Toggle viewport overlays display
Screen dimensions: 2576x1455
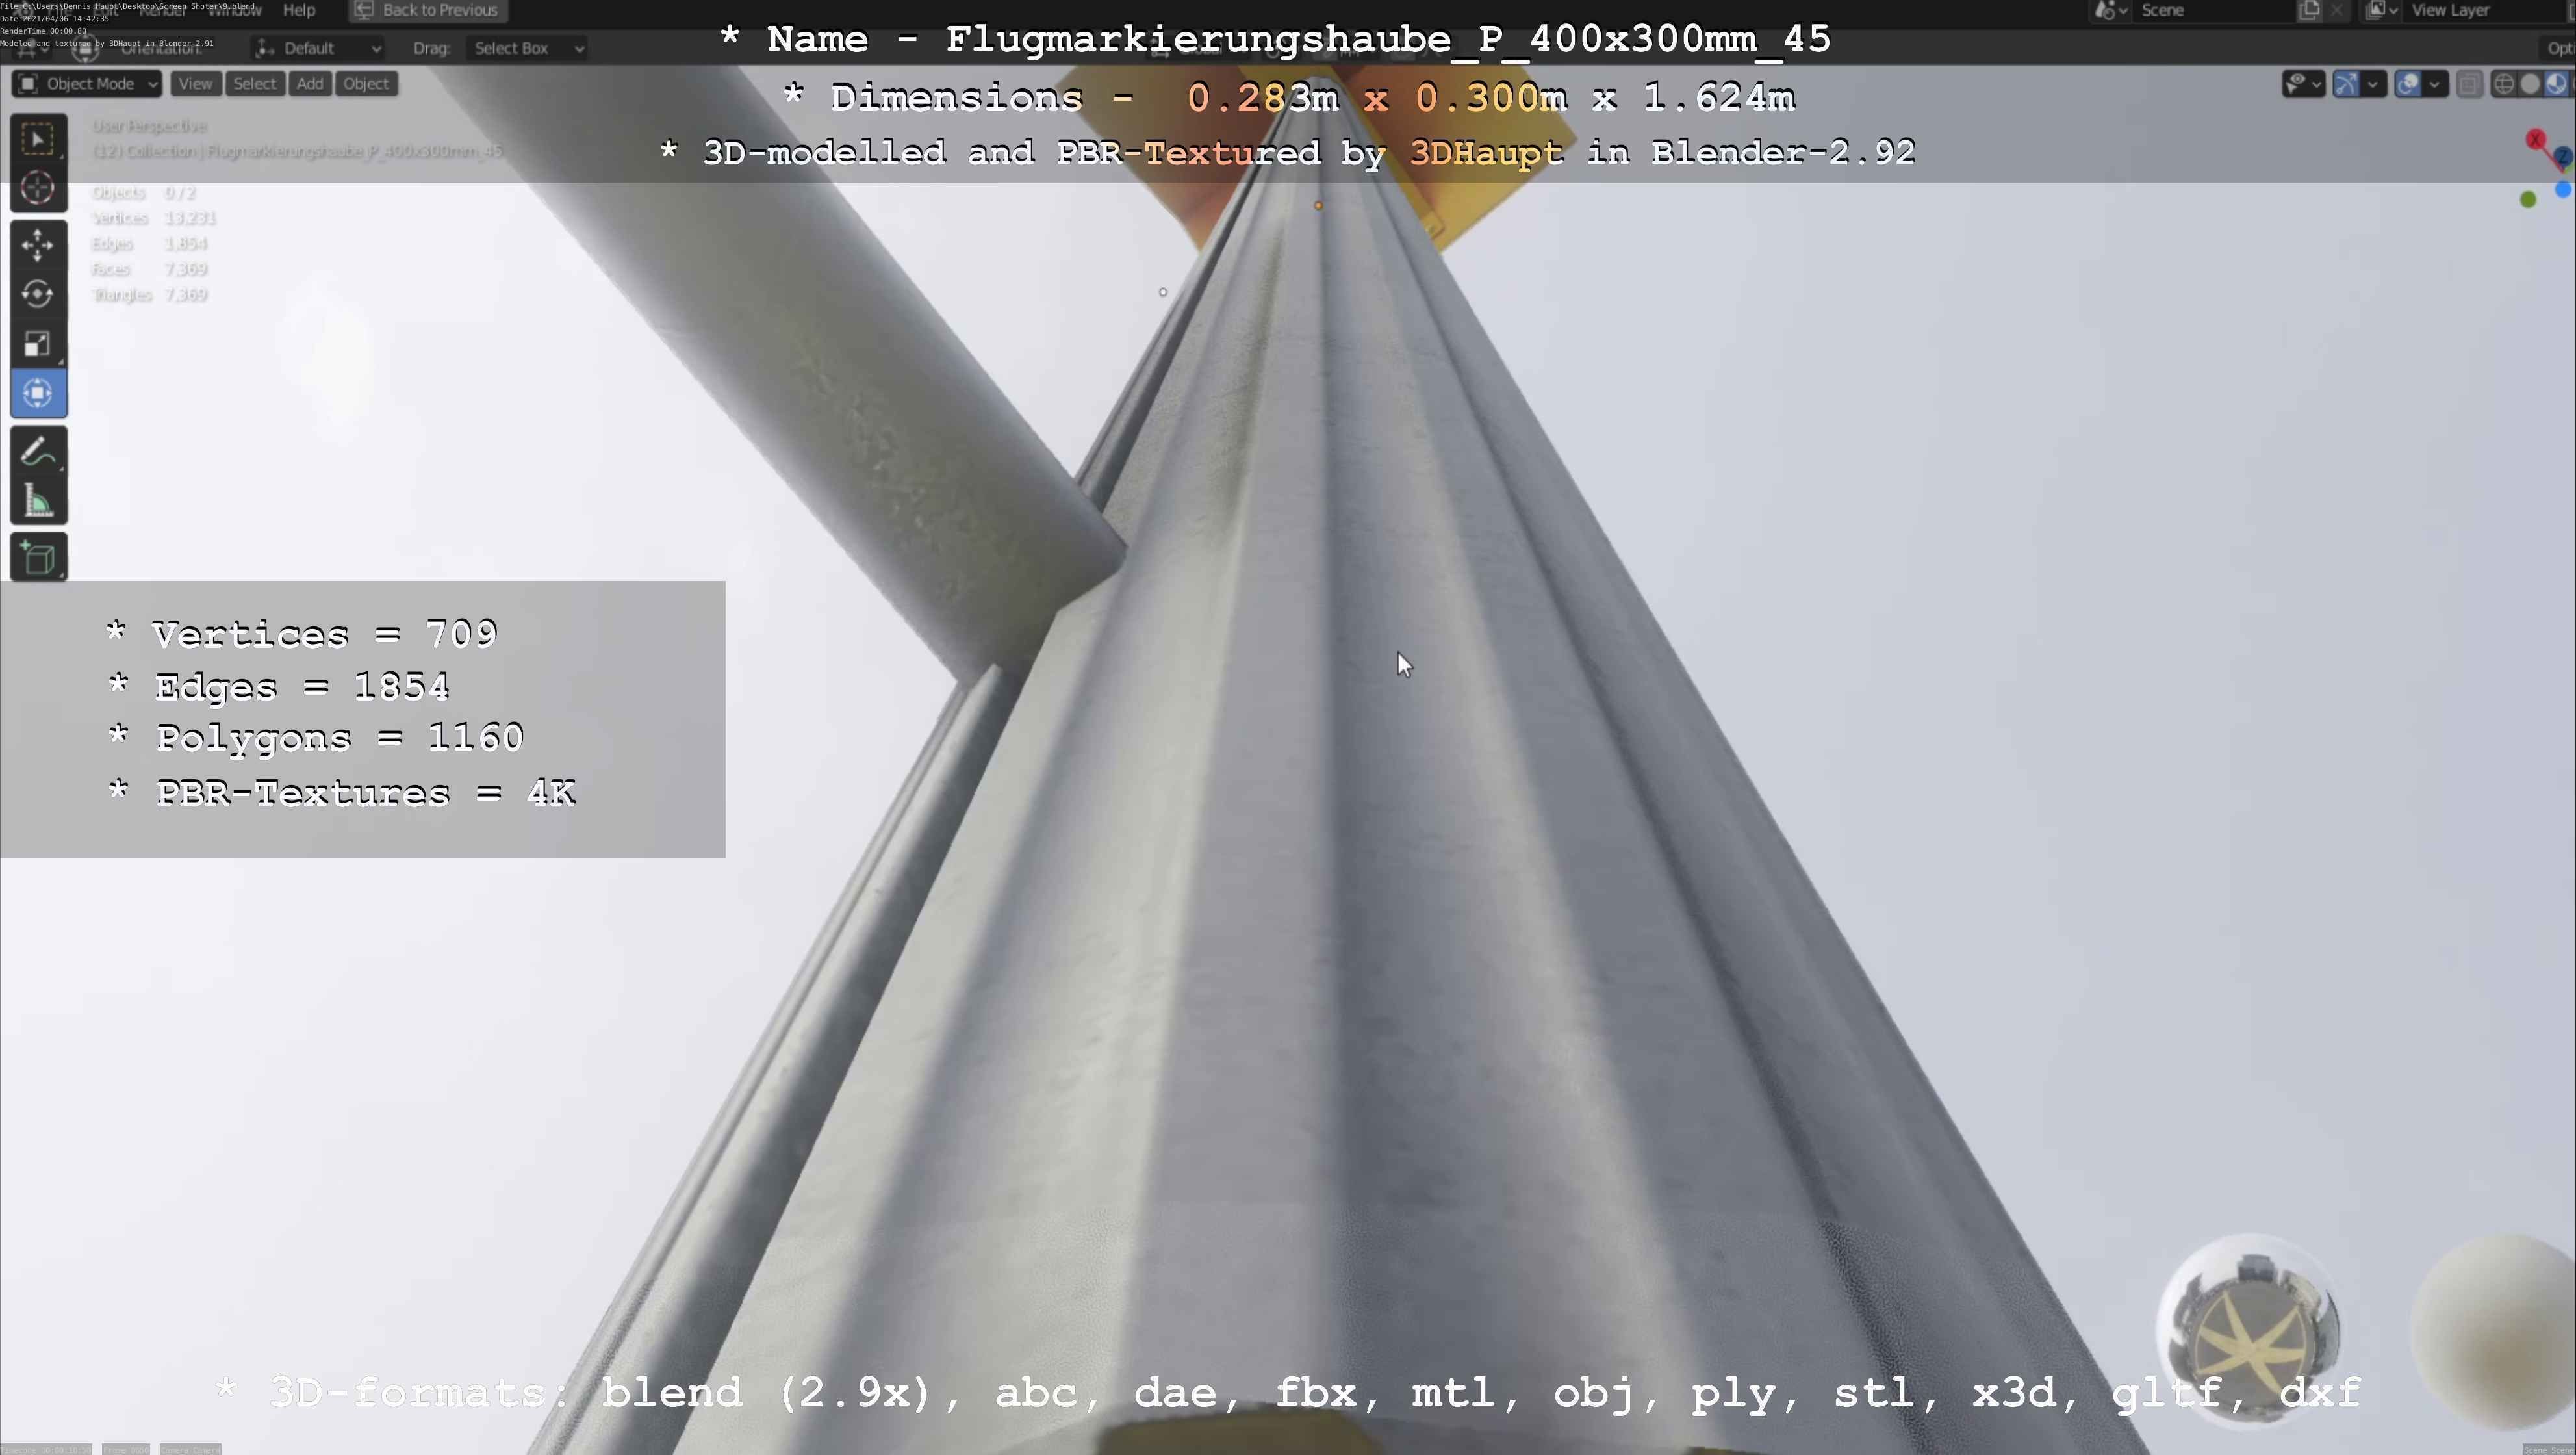coord(2408,84)
